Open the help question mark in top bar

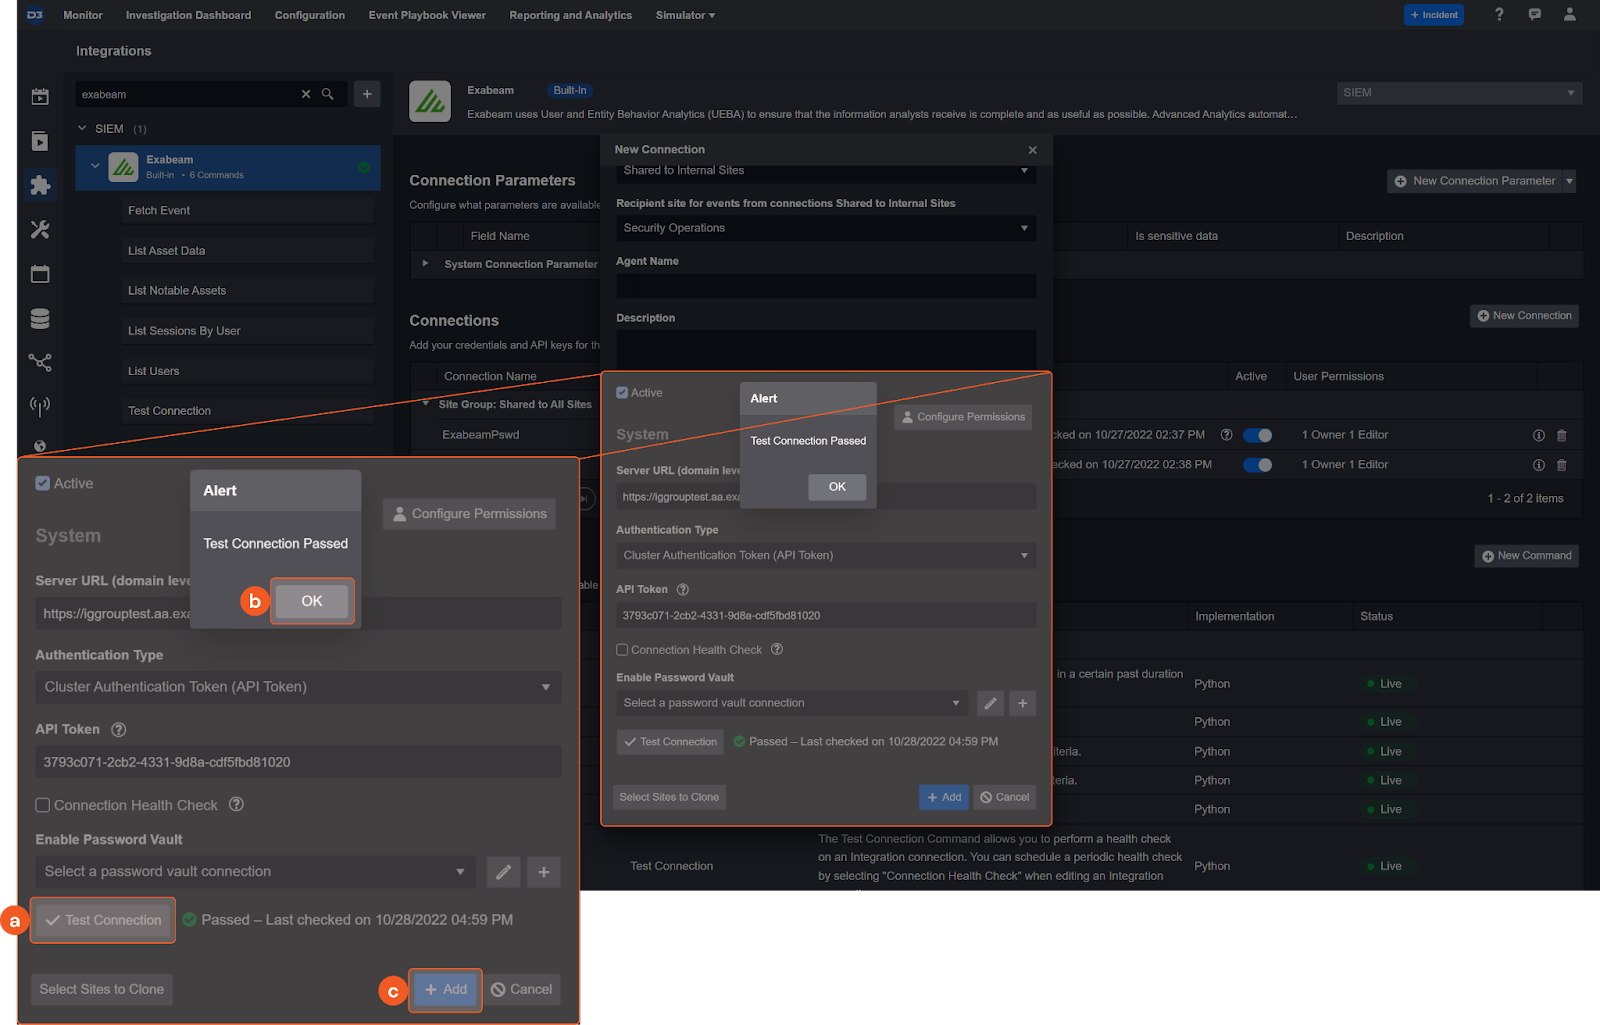1499,14
